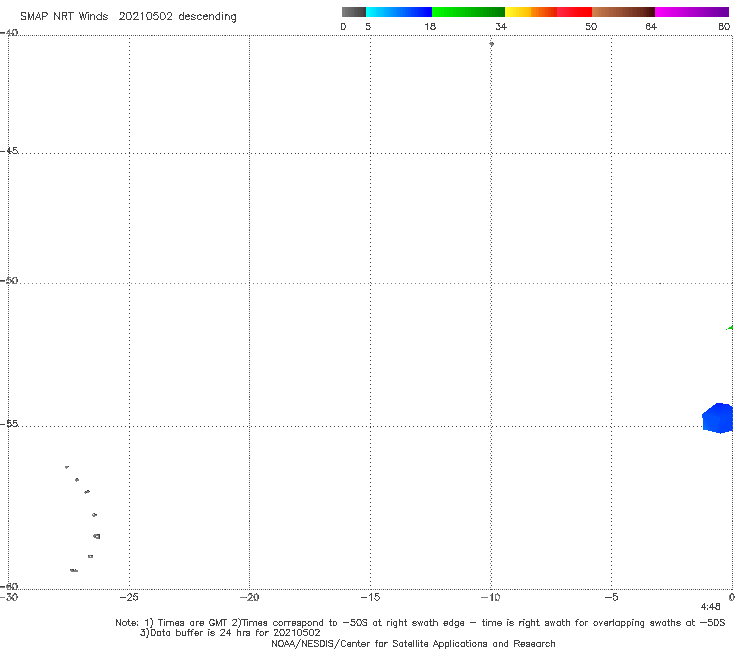Viewport: 740px width, 650px height.
Task: Click longitude axis label '-15'
Action: [x=370, y=597]
